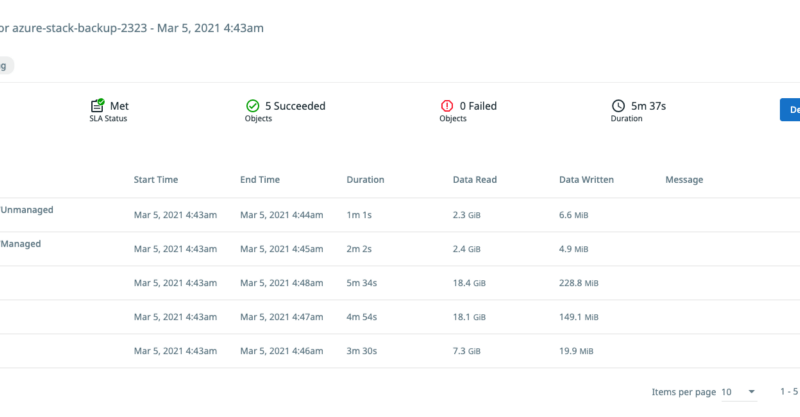Click the SLA Status Met icon
This screenshot has height=417, width=800.
pyautogui.click(x=97, y=106)
